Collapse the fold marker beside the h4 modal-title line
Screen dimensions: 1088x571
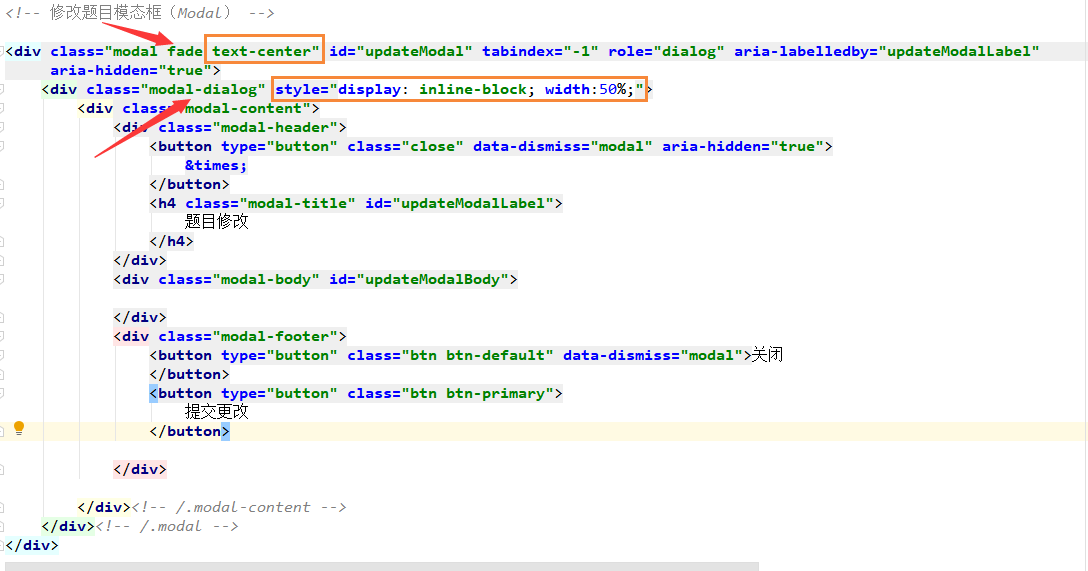(2, 203)
